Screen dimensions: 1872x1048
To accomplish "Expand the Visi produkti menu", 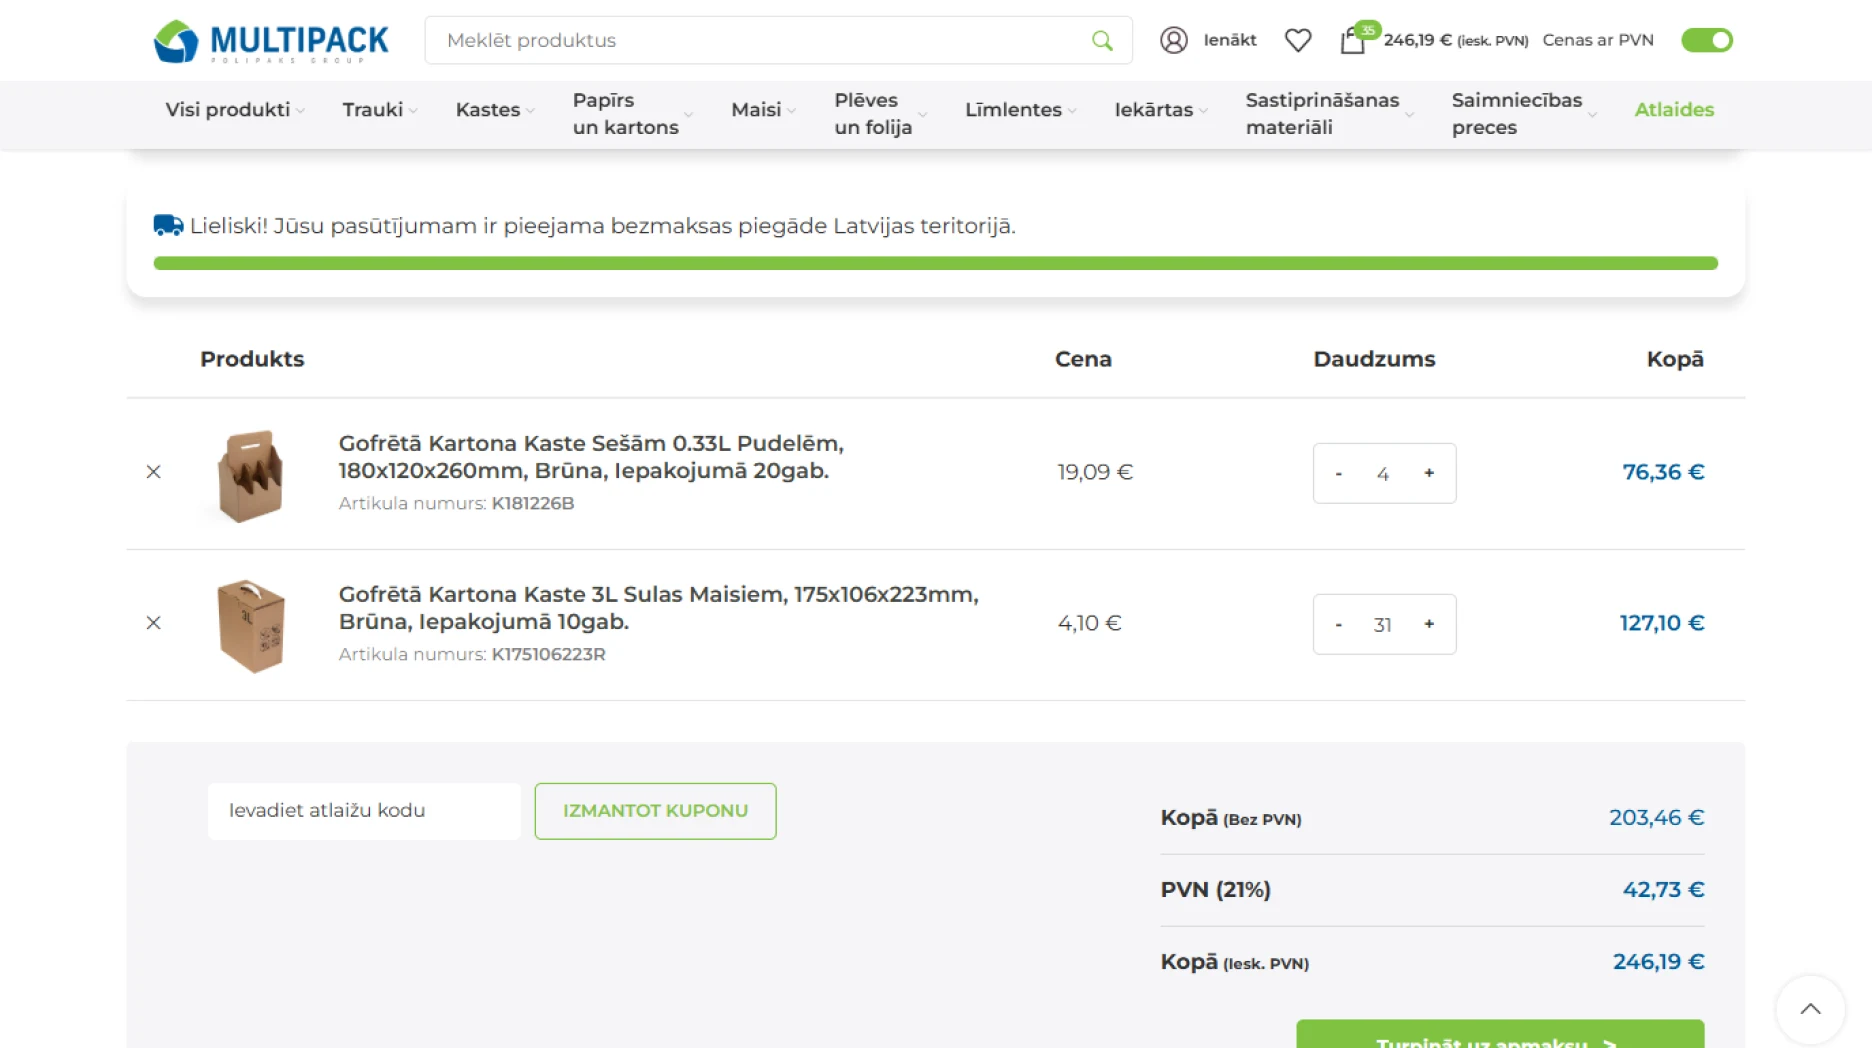I will tap(235, 110).
